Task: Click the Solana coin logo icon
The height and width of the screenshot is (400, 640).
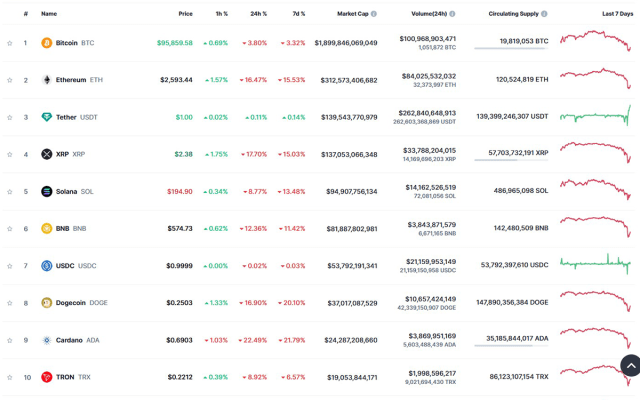Action: coord(46,191)
